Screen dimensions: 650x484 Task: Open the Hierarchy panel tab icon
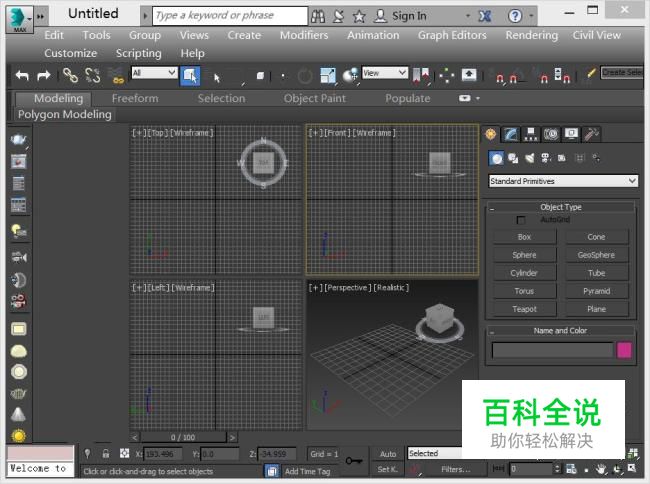tap(531, 134)
